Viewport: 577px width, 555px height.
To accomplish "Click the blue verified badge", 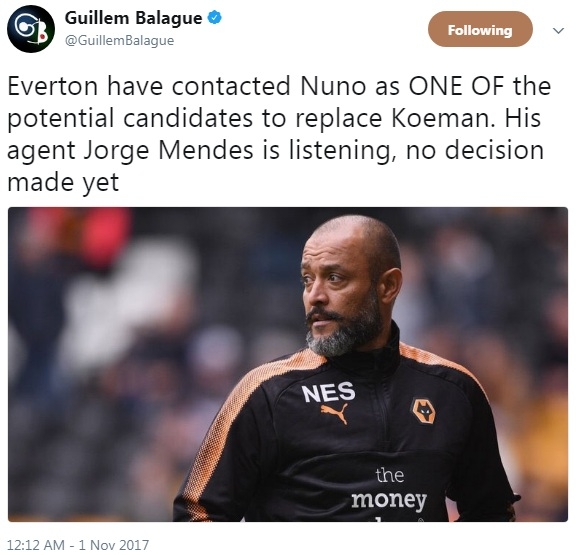I will (x=215, y=17).
